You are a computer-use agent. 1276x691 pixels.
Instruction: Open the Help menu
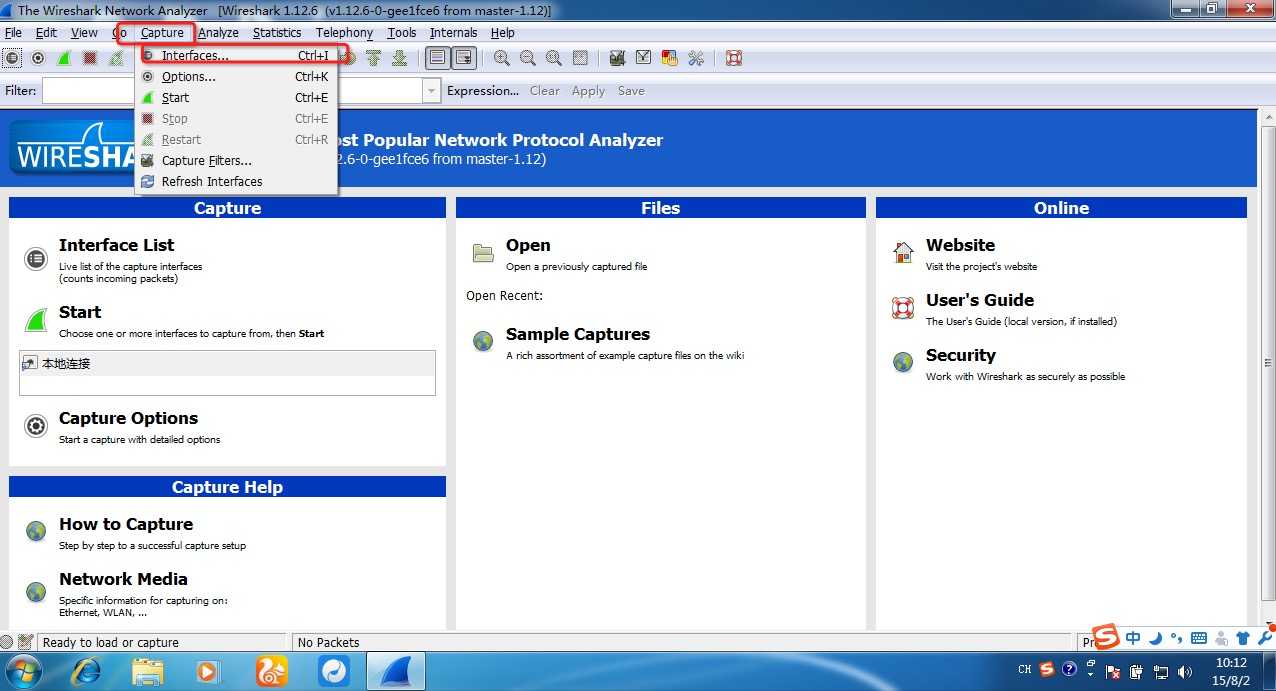click(502, 33)
